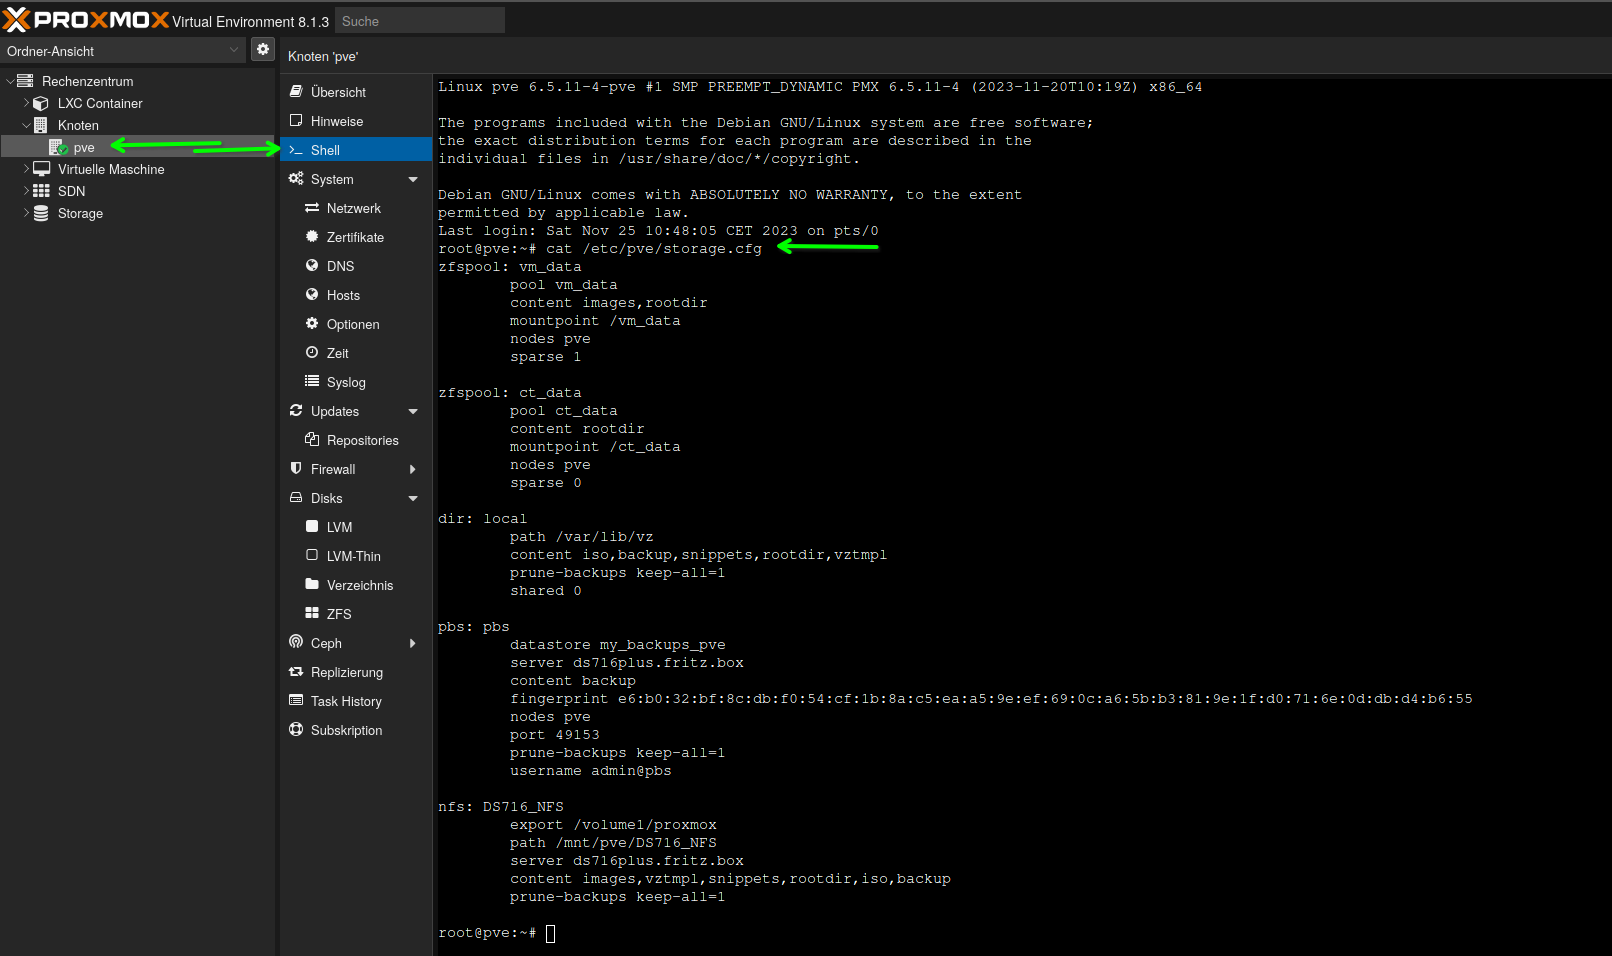1612x956 pixels.
Task: Click the Ceph logo icon
Action: point(296,643)
